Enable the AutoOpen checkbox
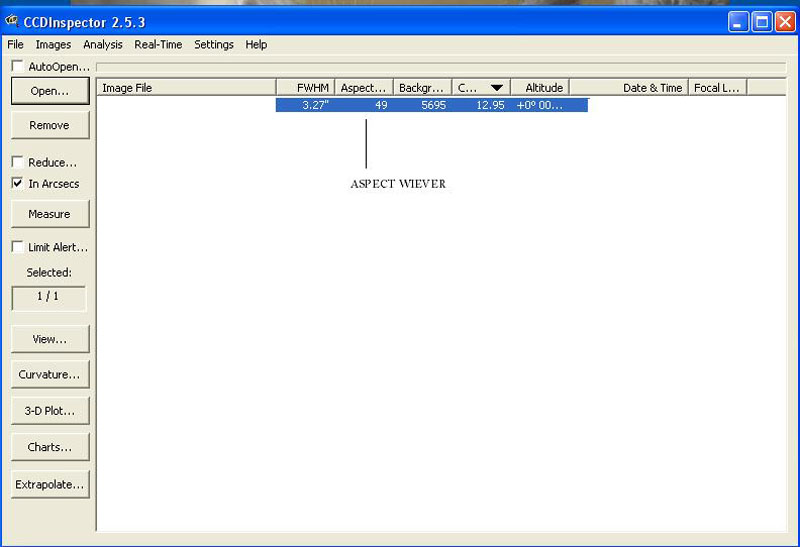The height and width of the screenshot is (547, 800). click(x=17, y=66)
